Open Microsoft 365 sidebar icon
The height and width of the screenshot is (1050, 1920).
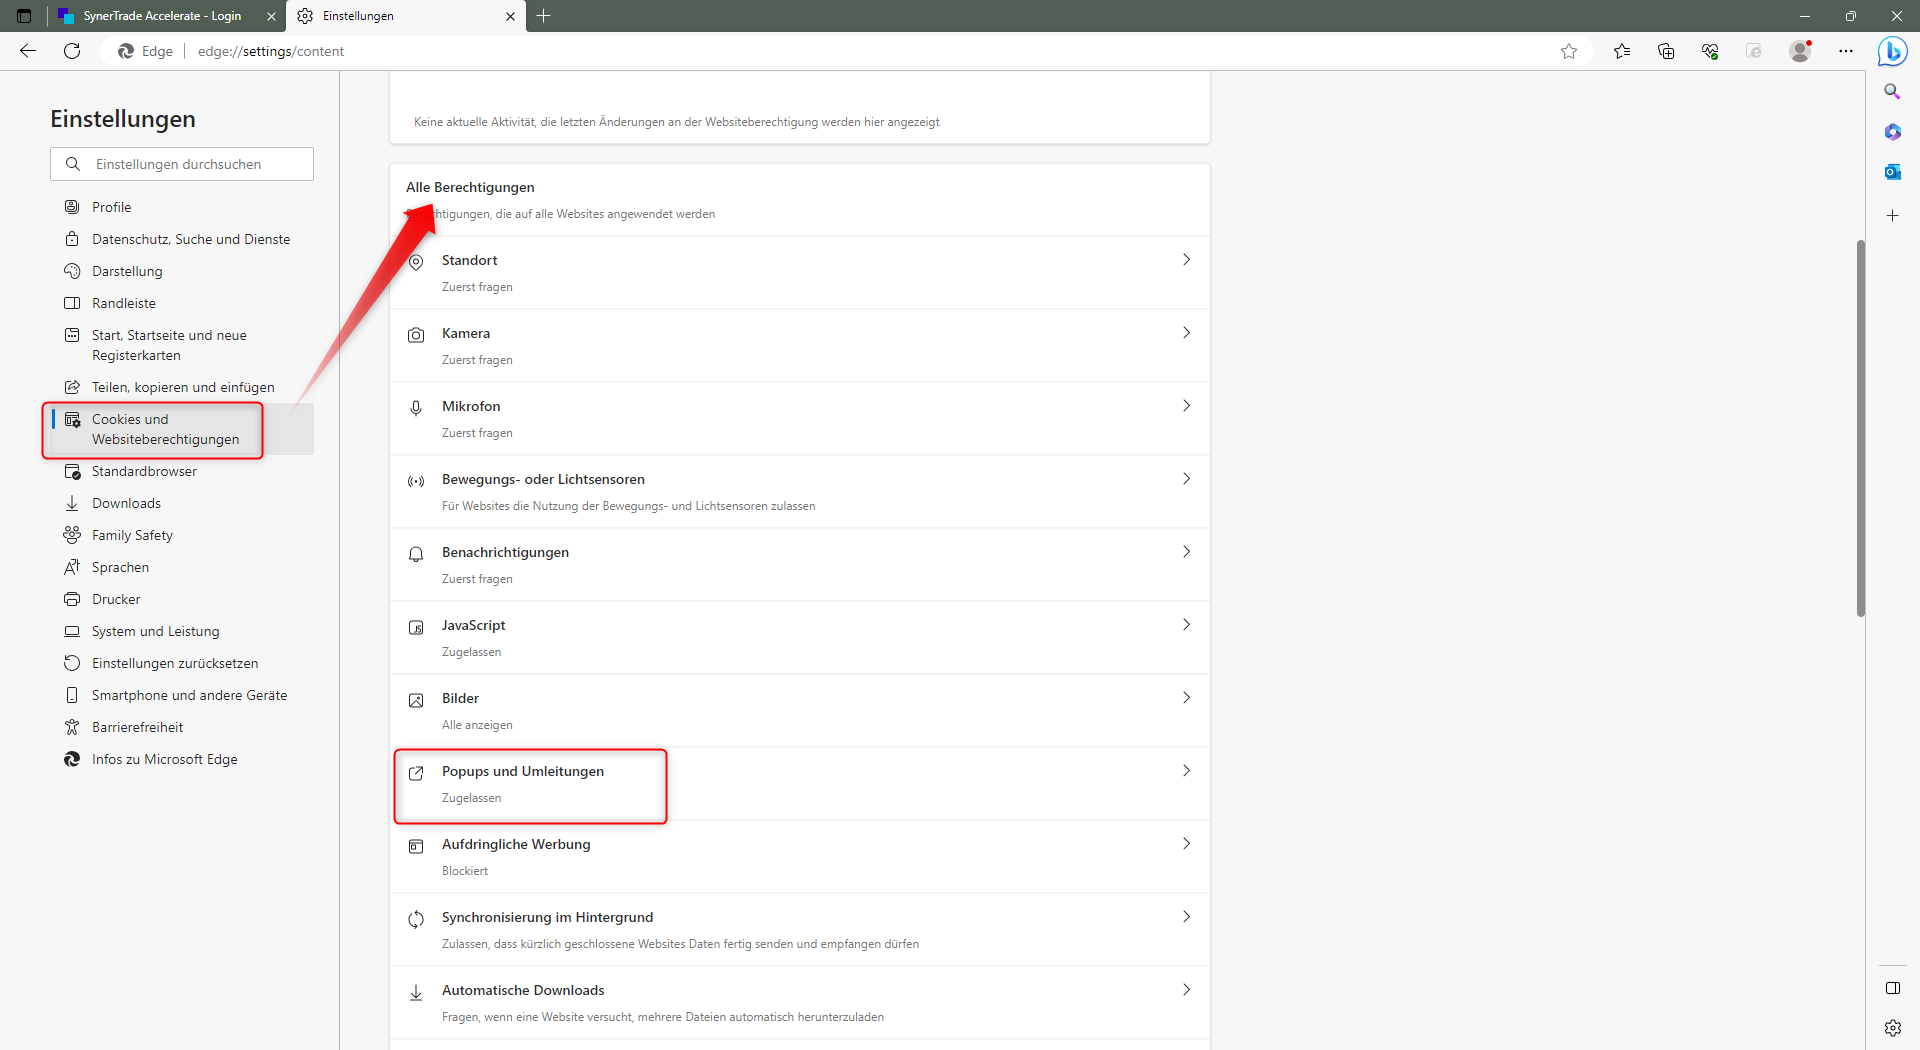1892,132
